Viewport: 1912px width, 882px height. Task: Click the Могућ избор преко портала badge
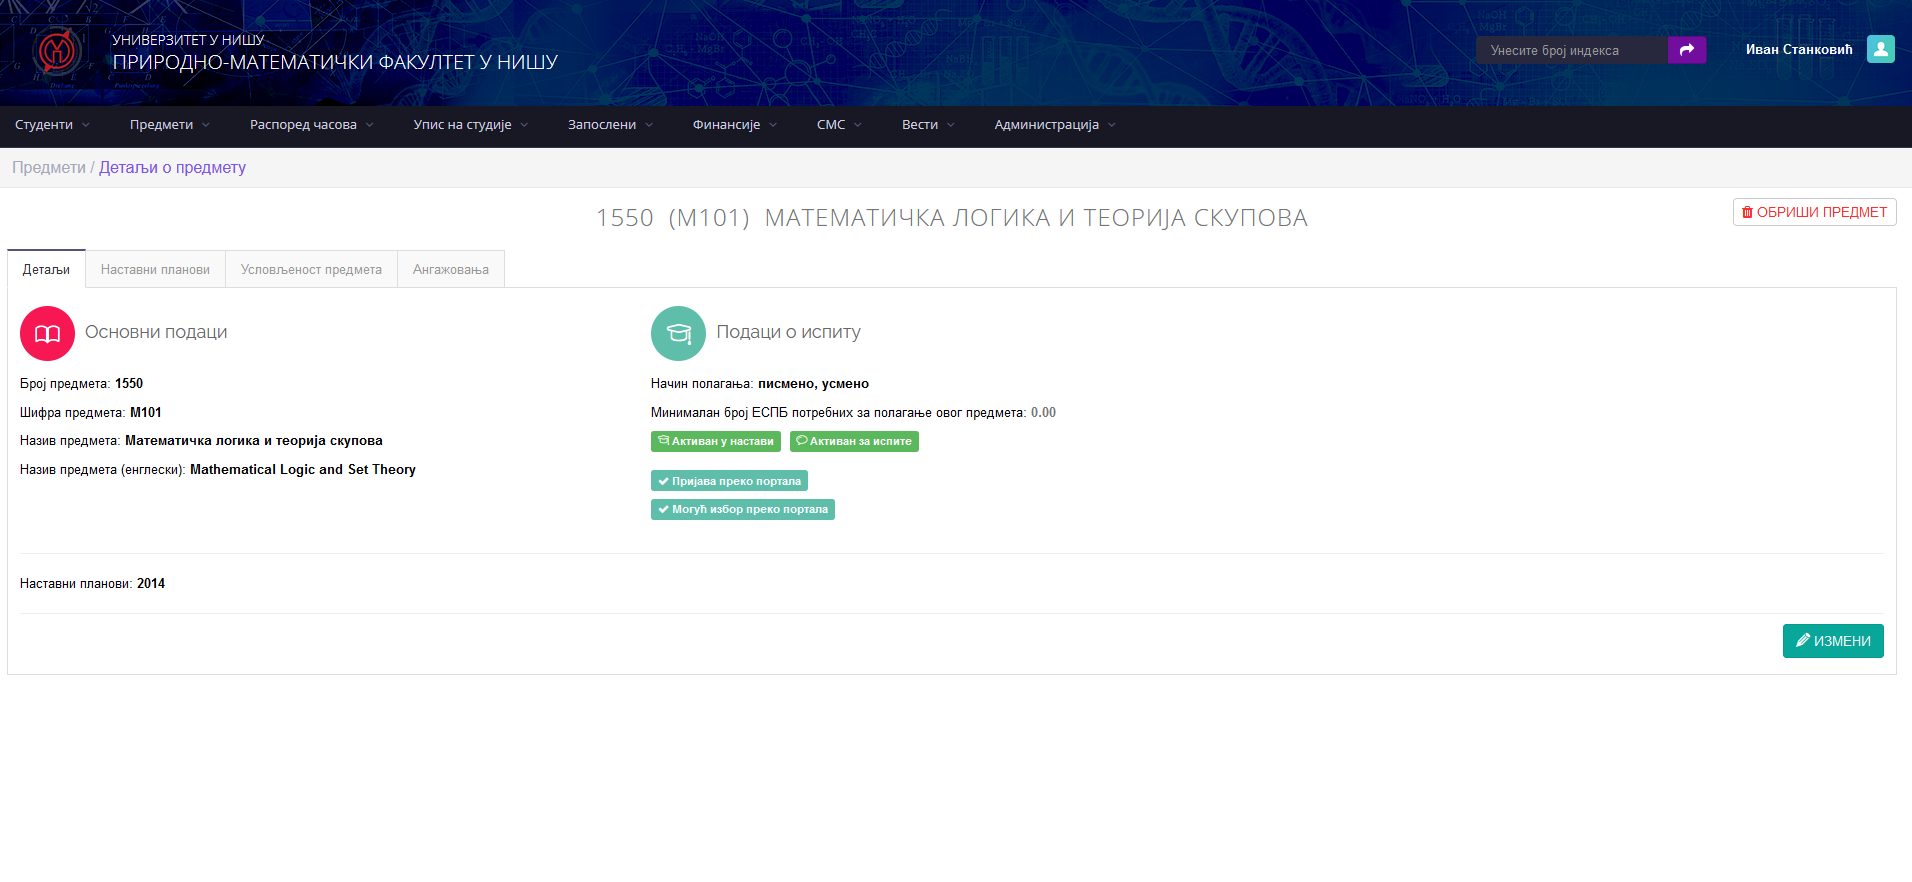coord(742,510)
